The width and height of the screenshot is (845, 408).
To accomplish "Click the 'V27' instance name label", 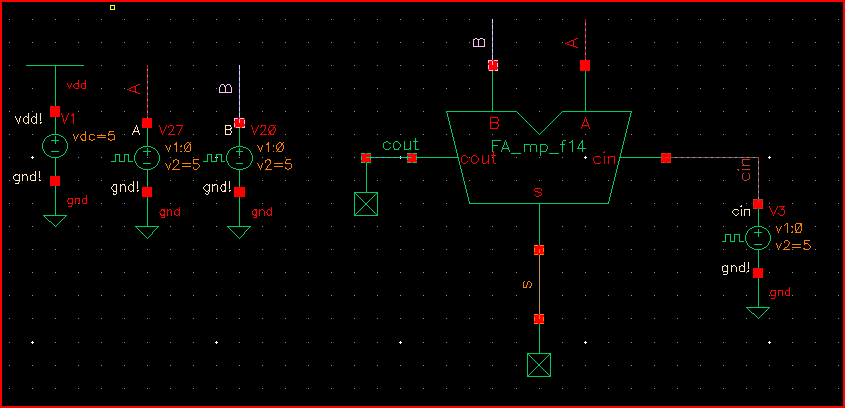I will point(171,130).
